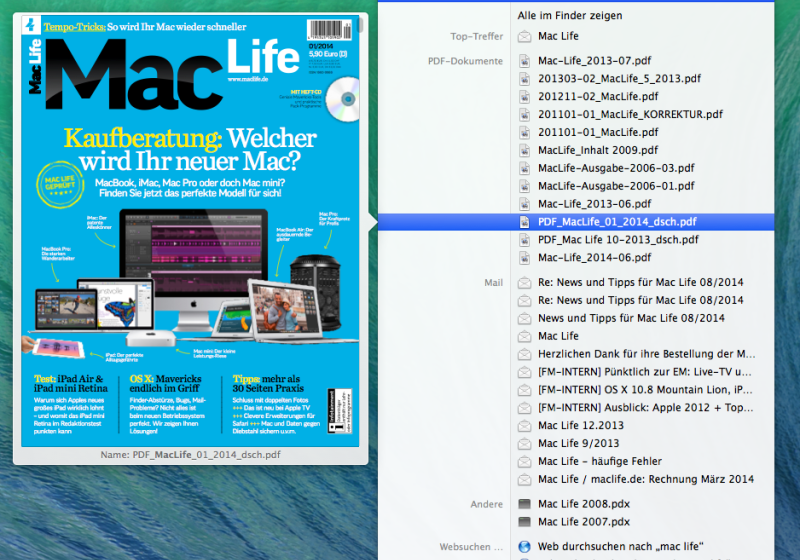Click the mail icon of the Top-Treffer Mac Life
Viewport: 800px width, 560px height.
coord(524,36)
